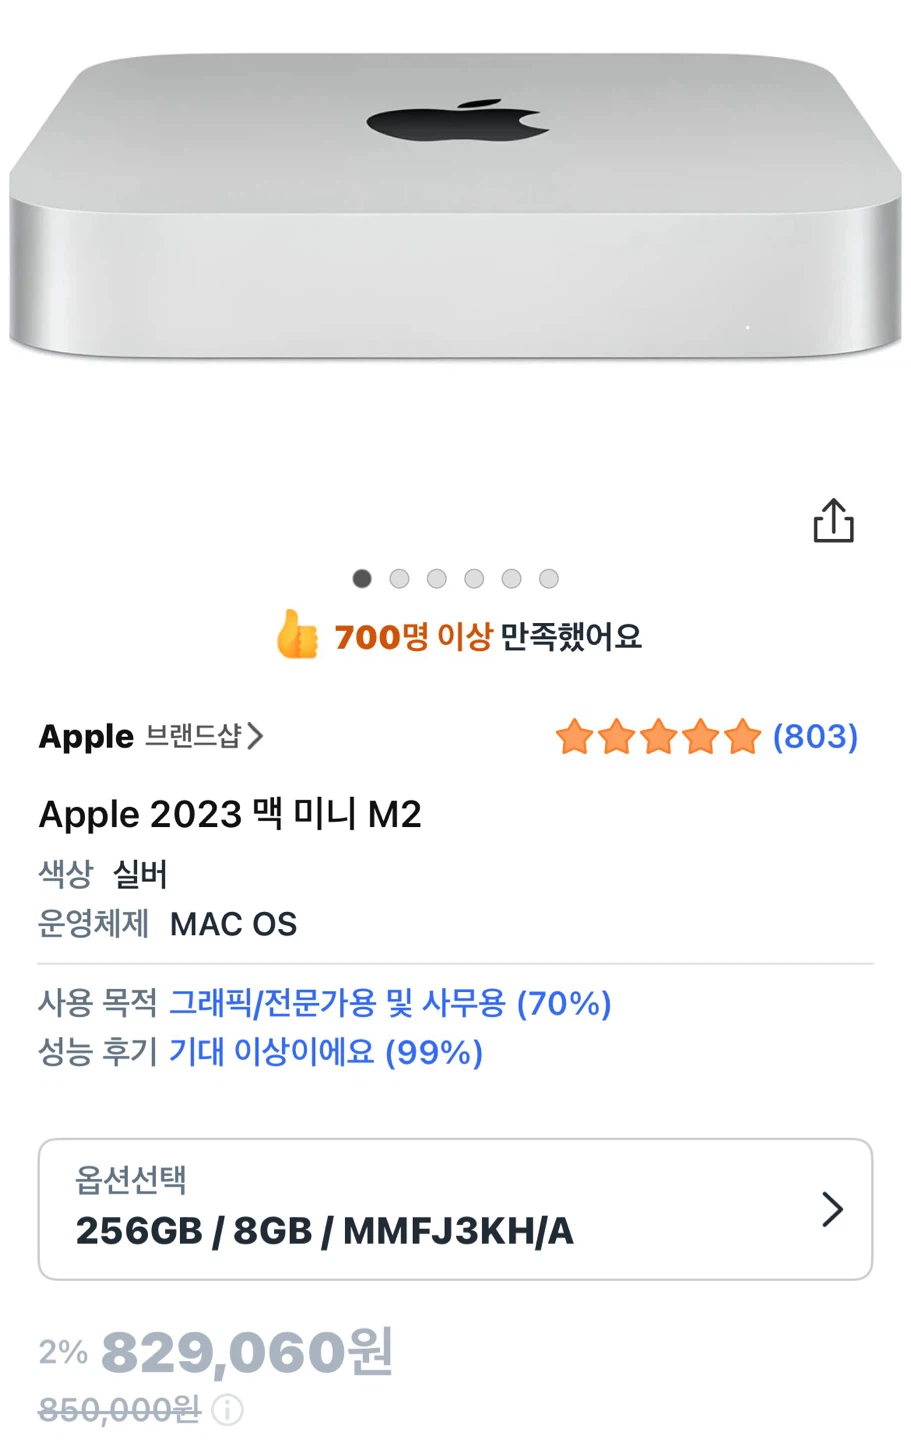The image size is (911, 1440).
Task: Switch to the third image pagination dot
Action: 437,578
